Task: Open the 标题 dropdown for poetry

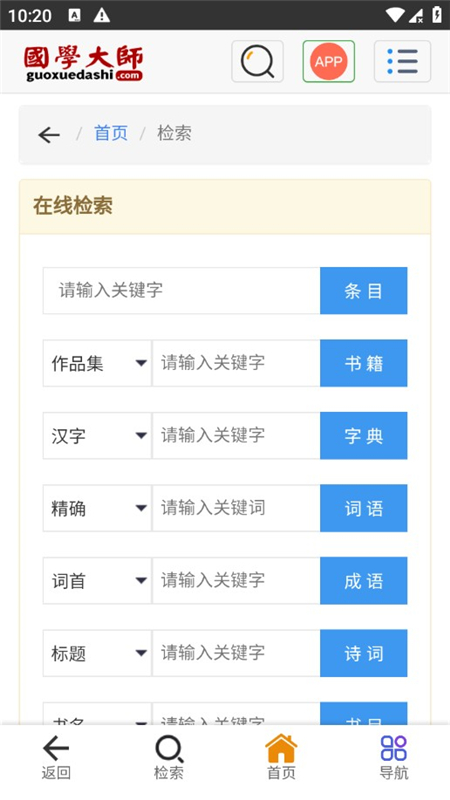Action: [97, 653]
